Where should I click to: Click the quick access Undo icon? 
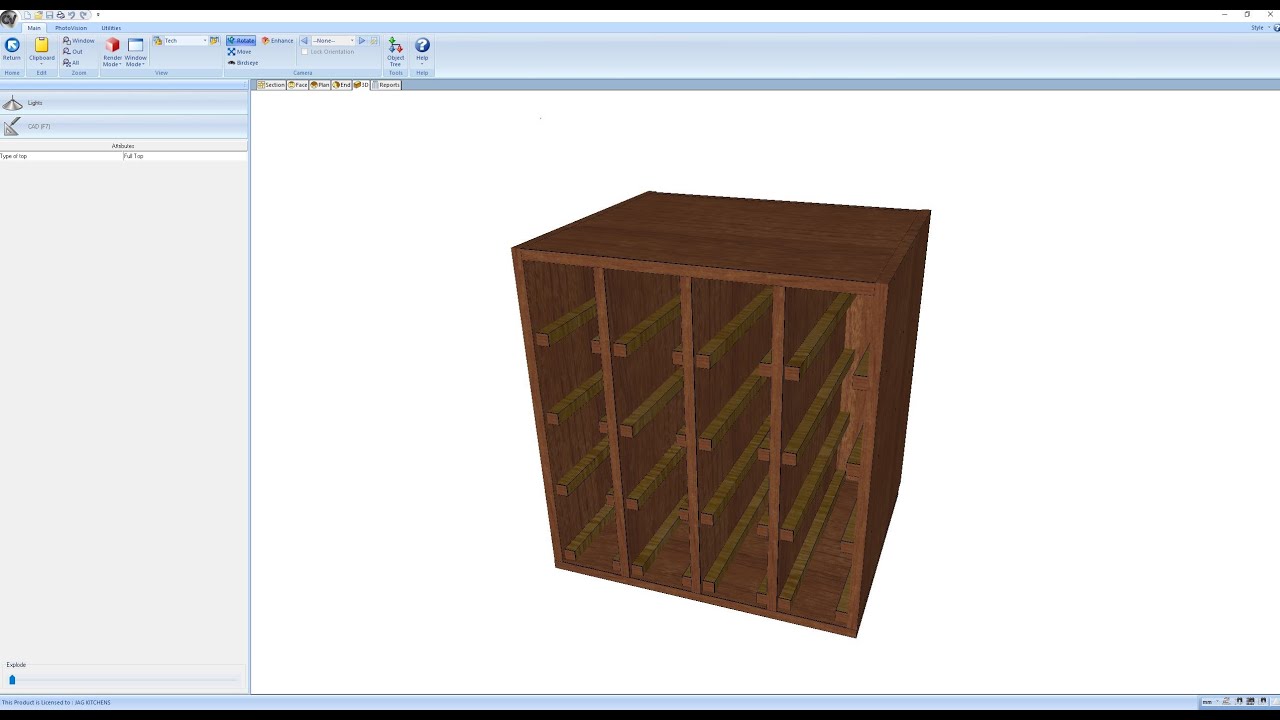pyautogui.click(x=71, y=15)
